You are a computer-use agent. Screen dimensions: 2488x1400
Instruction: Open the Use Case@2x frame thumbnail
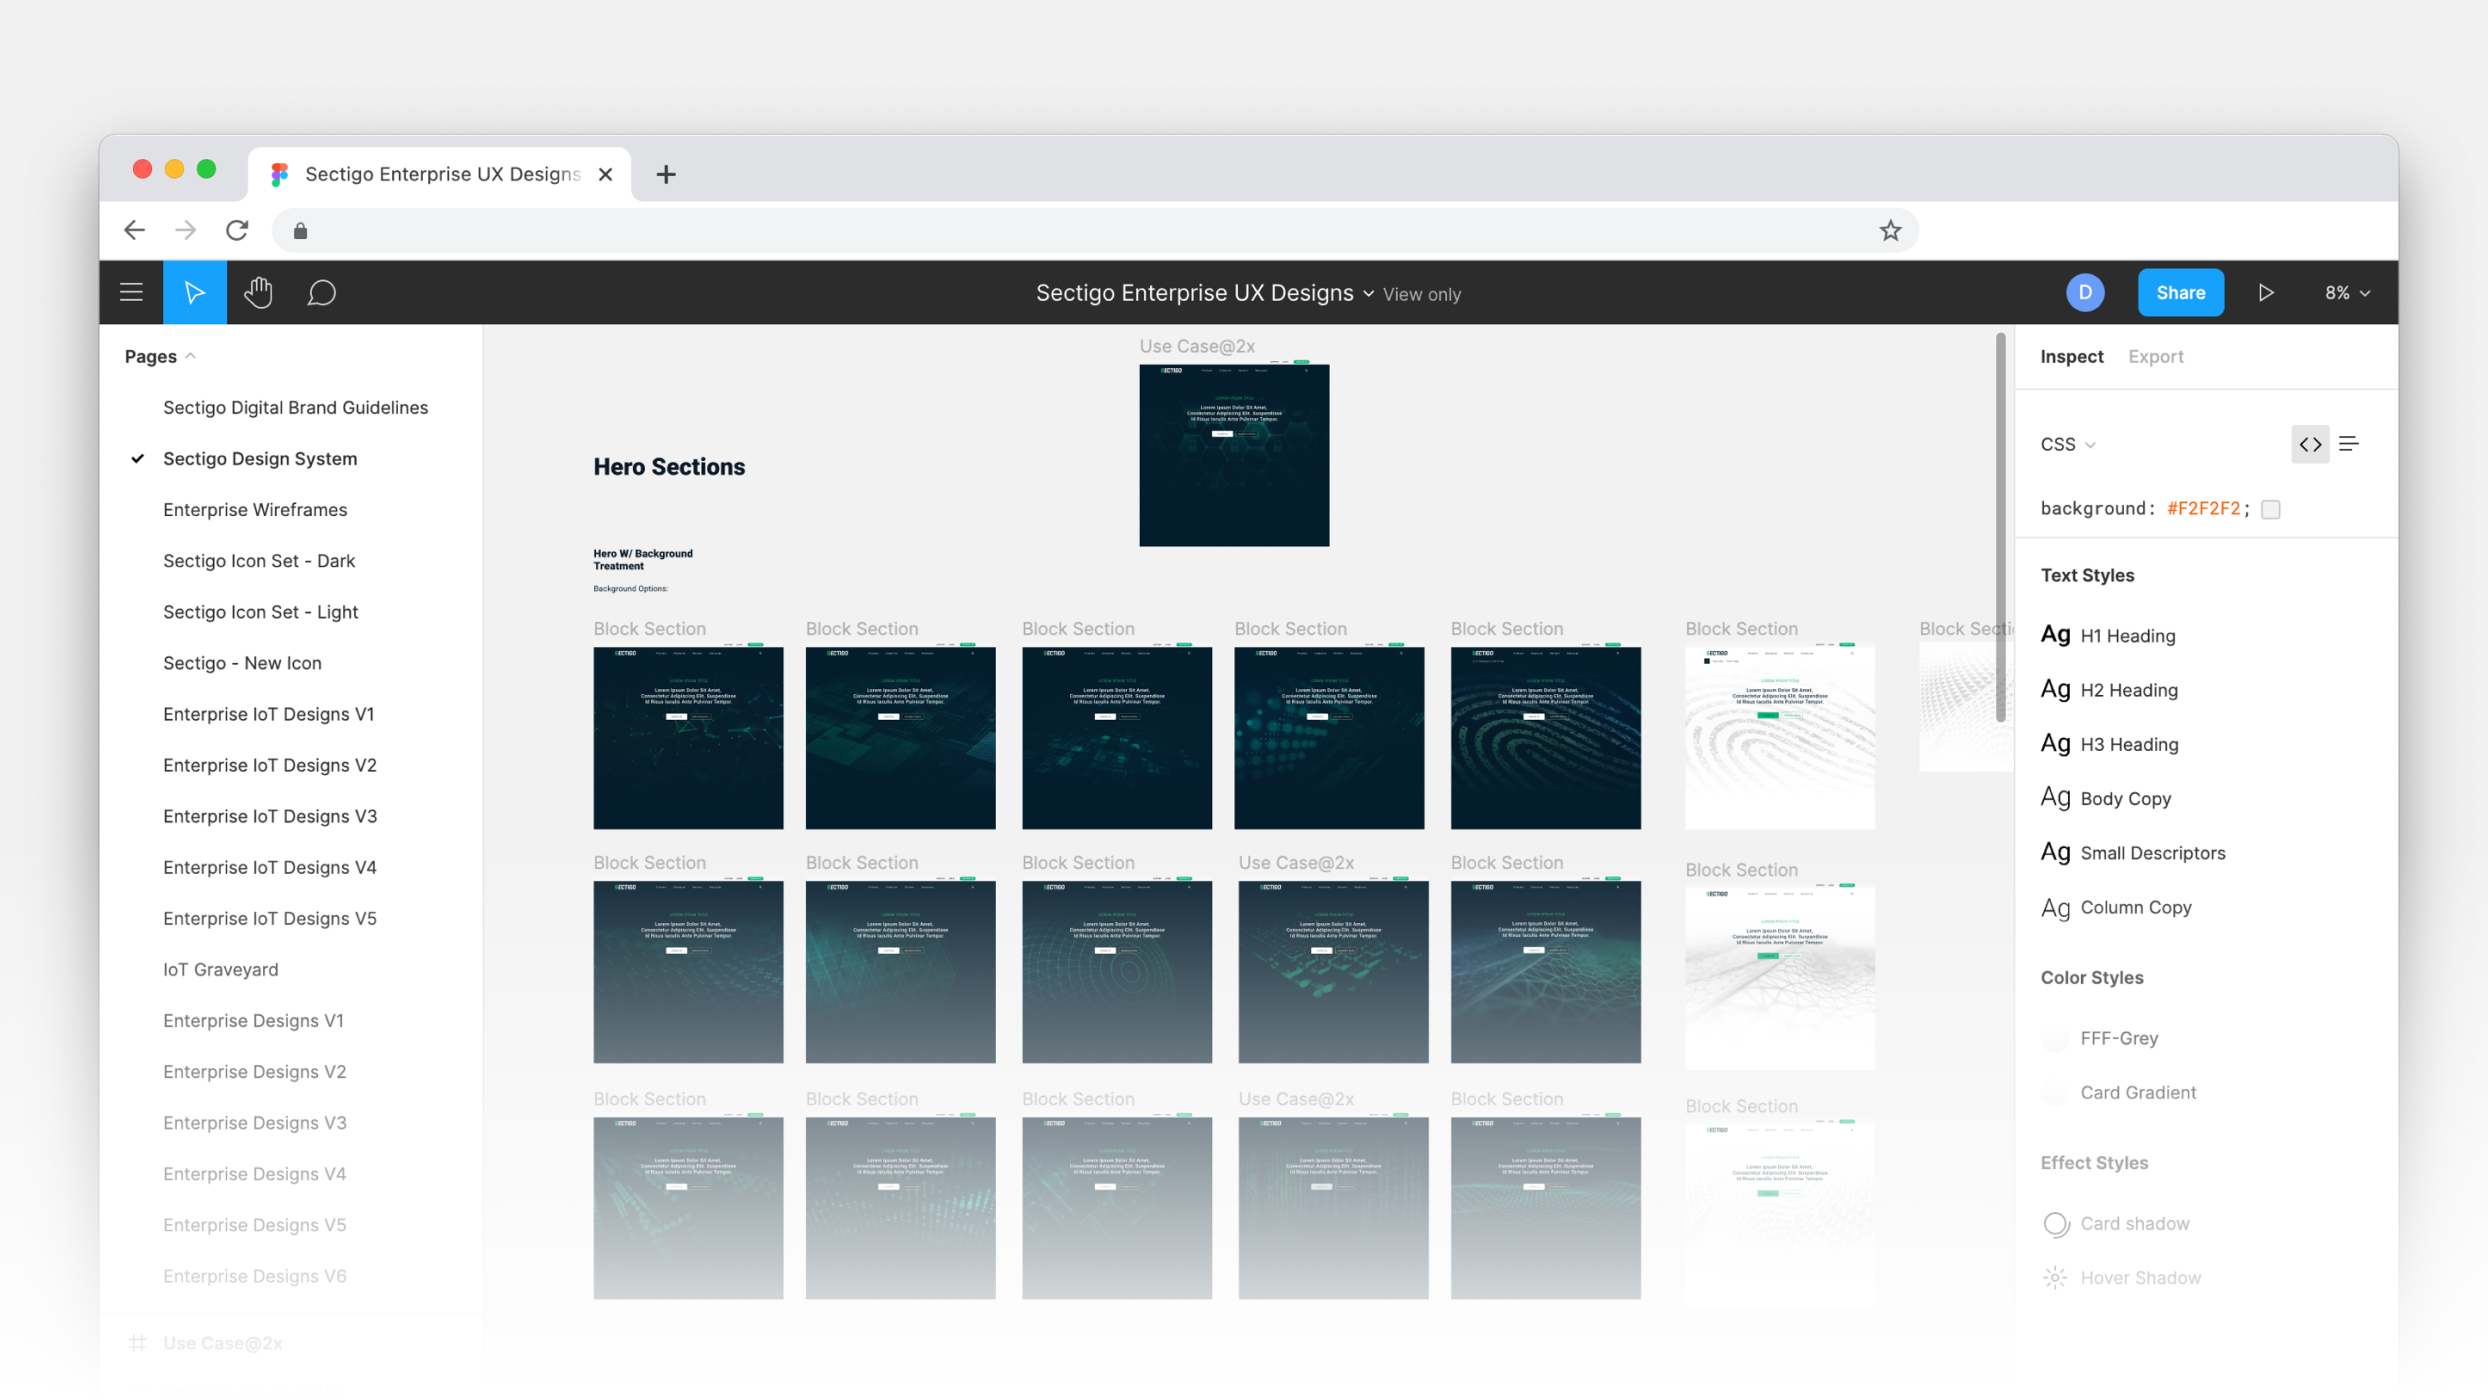1233,455
